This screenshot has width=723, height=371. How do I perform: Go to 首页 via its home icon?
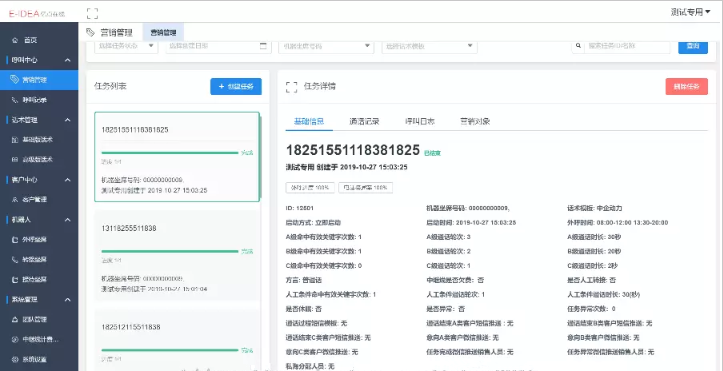coord(16,40)
